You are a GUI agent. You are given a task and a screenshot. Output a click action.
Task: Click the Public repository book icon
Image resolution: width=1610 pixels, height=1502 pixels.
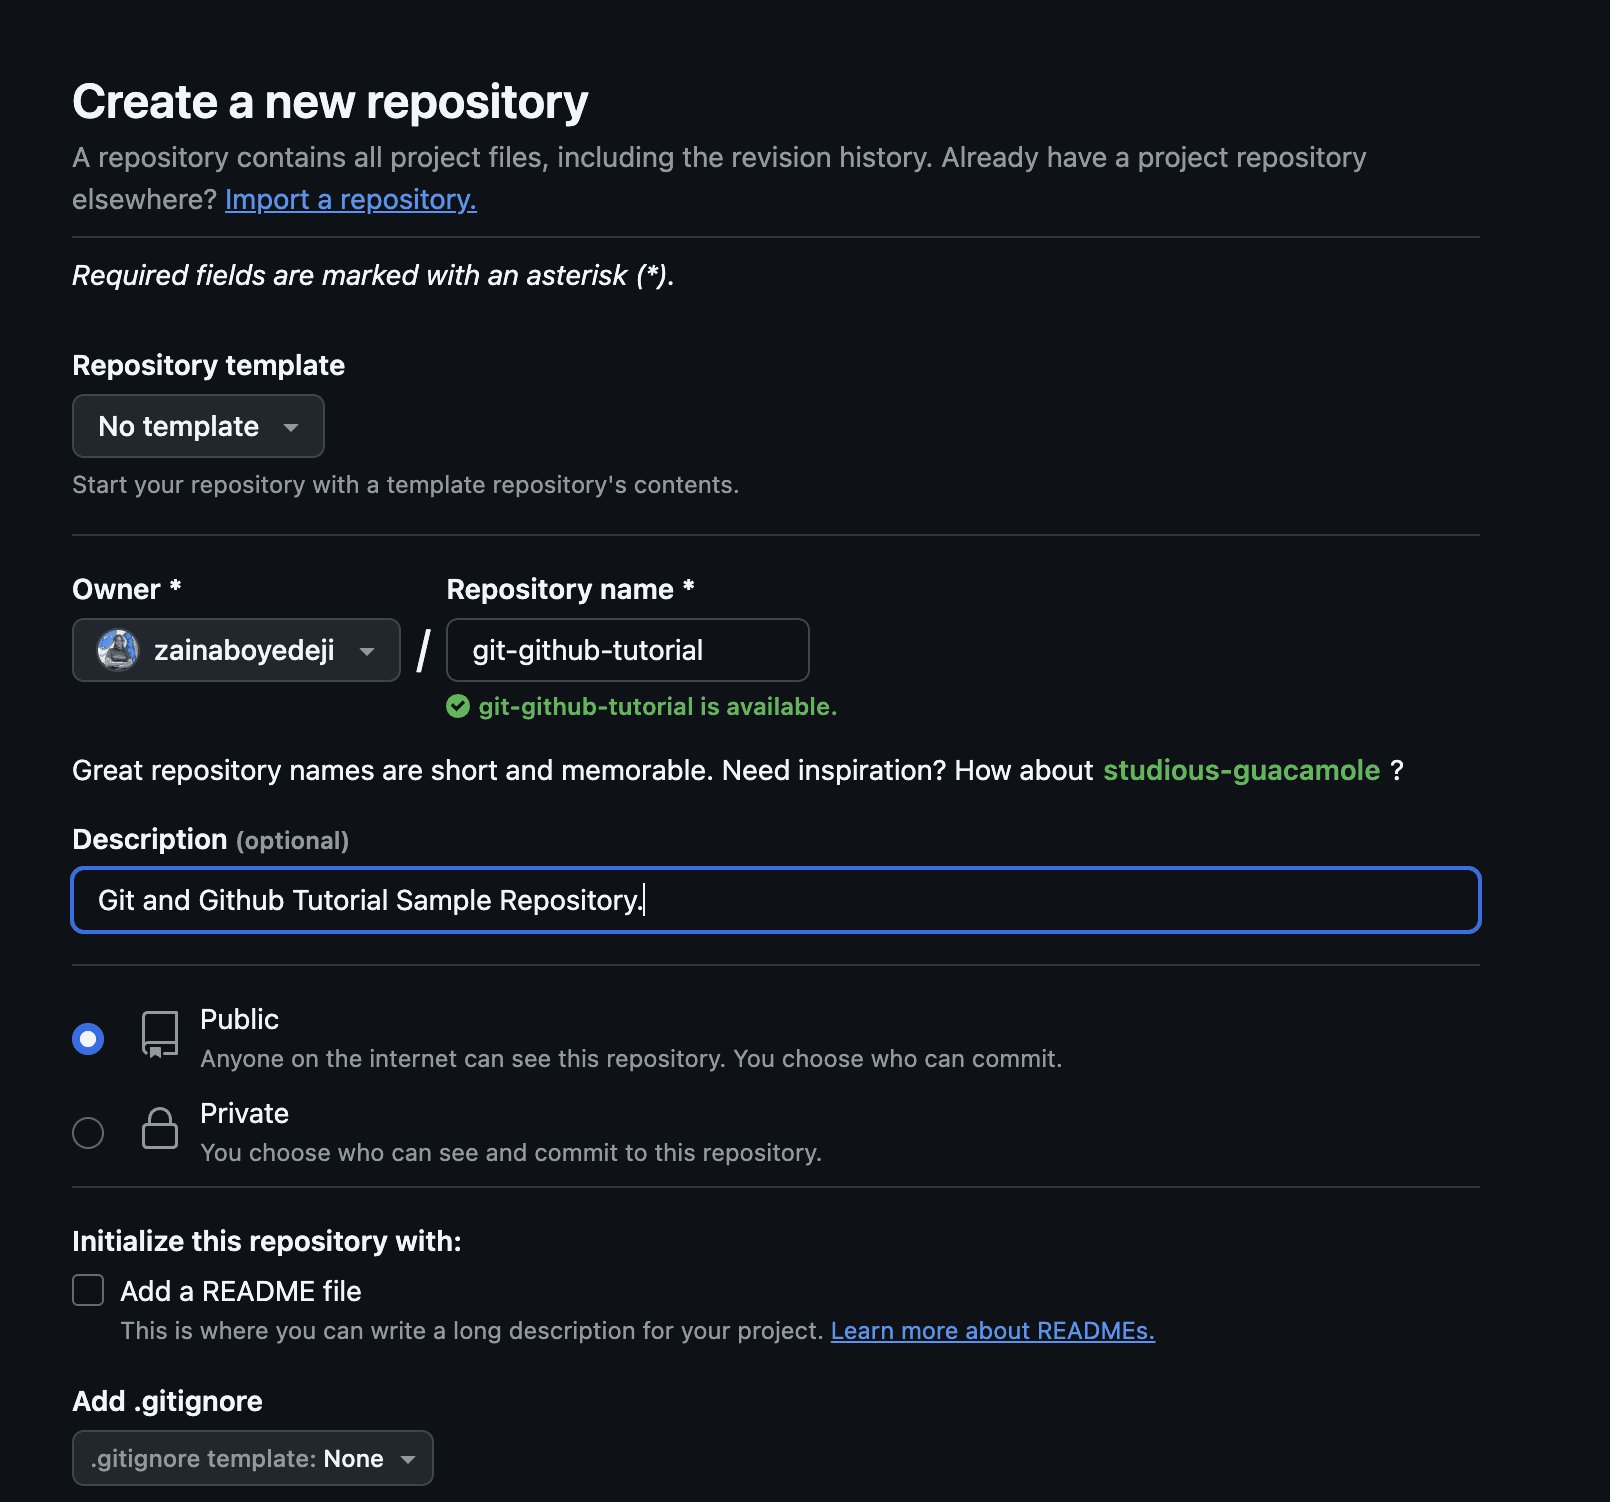click(x=160, y=1034)
